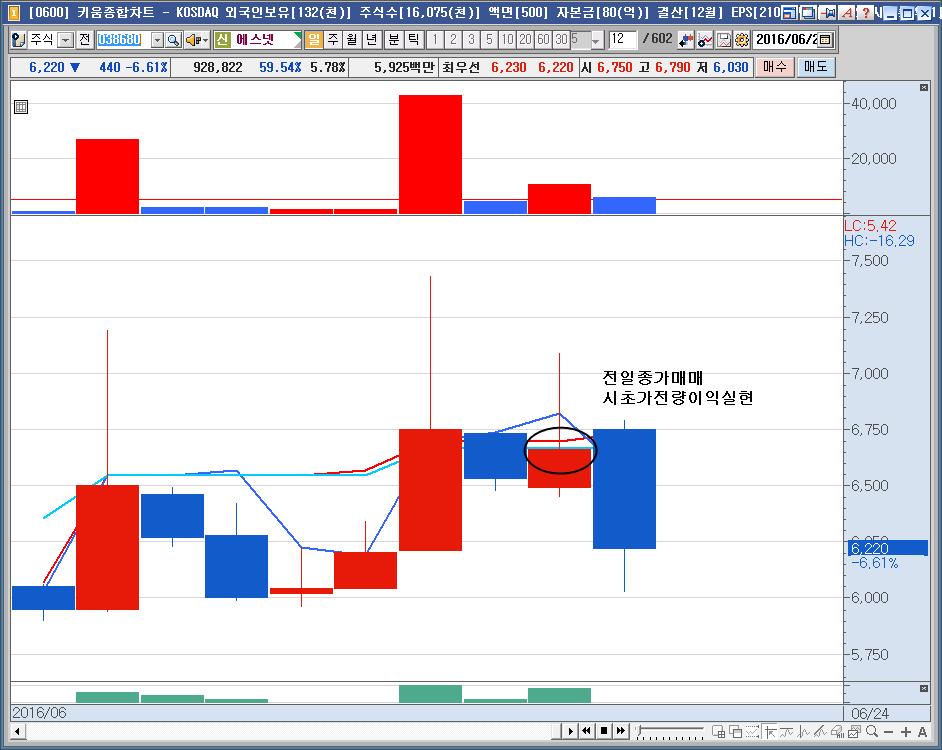
Task: Switch to the 월 monthly period
Action: coord(352,40)
